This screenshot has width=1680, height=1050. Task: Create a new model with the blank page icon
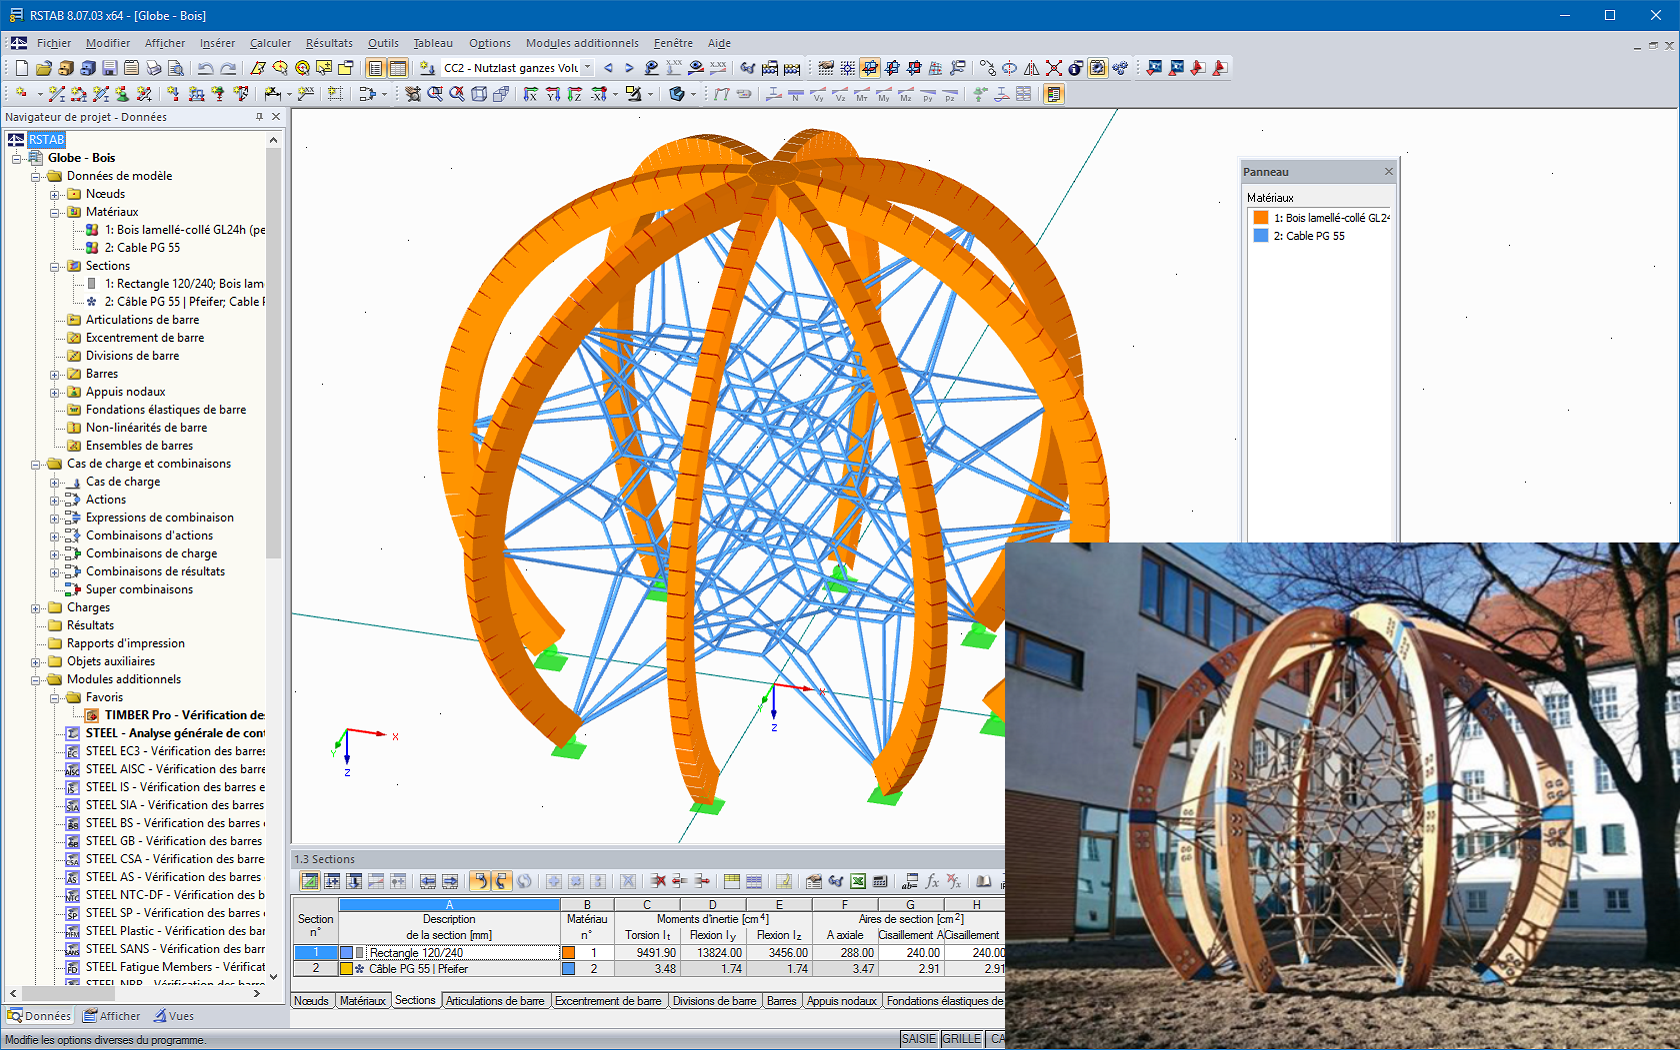pyautogui.click(x=22, y=68)
